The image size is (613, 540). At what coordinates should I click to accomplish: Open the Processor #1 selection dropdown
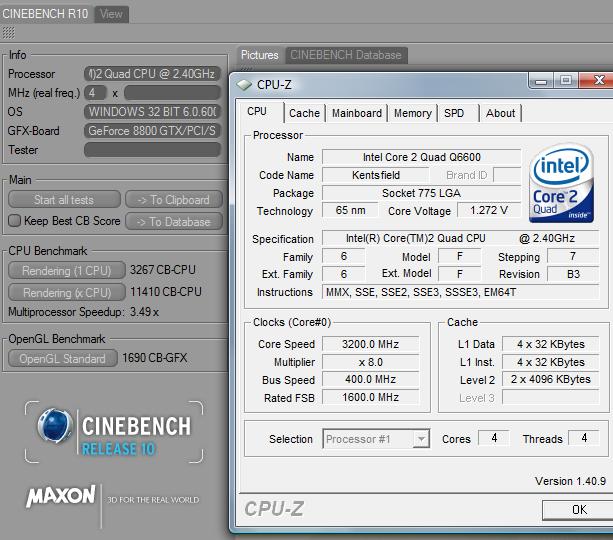click(376, 439)
